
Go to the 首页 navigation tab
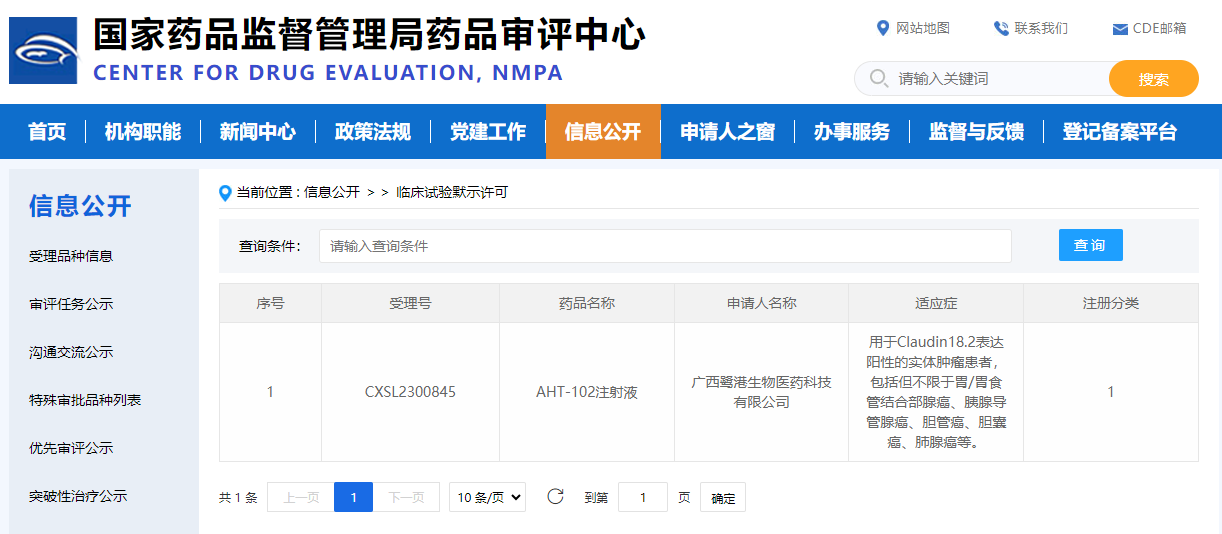click(47, 132)
